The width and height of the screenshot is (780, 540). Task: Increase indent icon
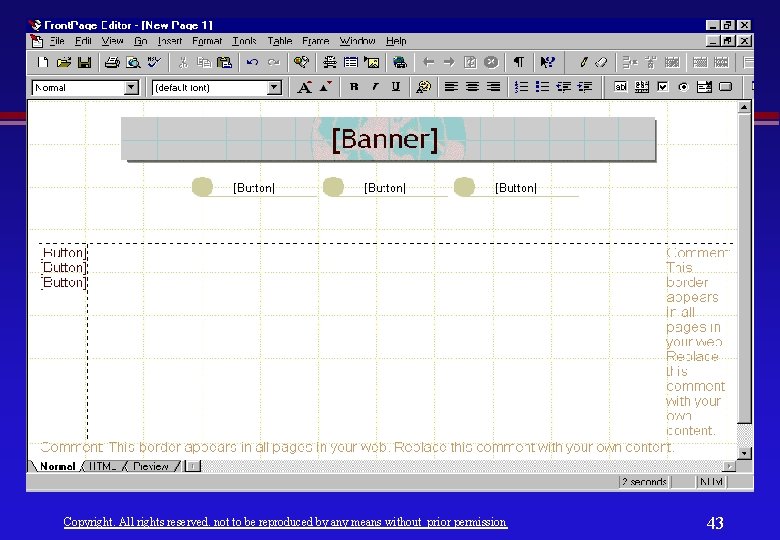[585, 87]
